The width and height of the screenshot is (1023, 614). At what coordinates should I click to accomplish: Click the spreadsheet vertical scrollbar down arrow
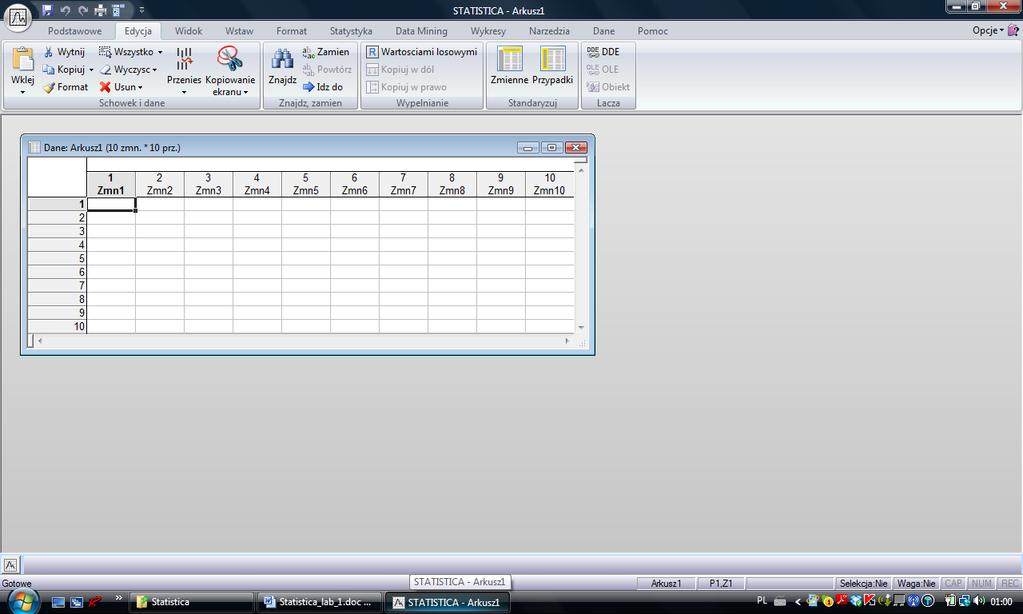[x=581, y=328]
